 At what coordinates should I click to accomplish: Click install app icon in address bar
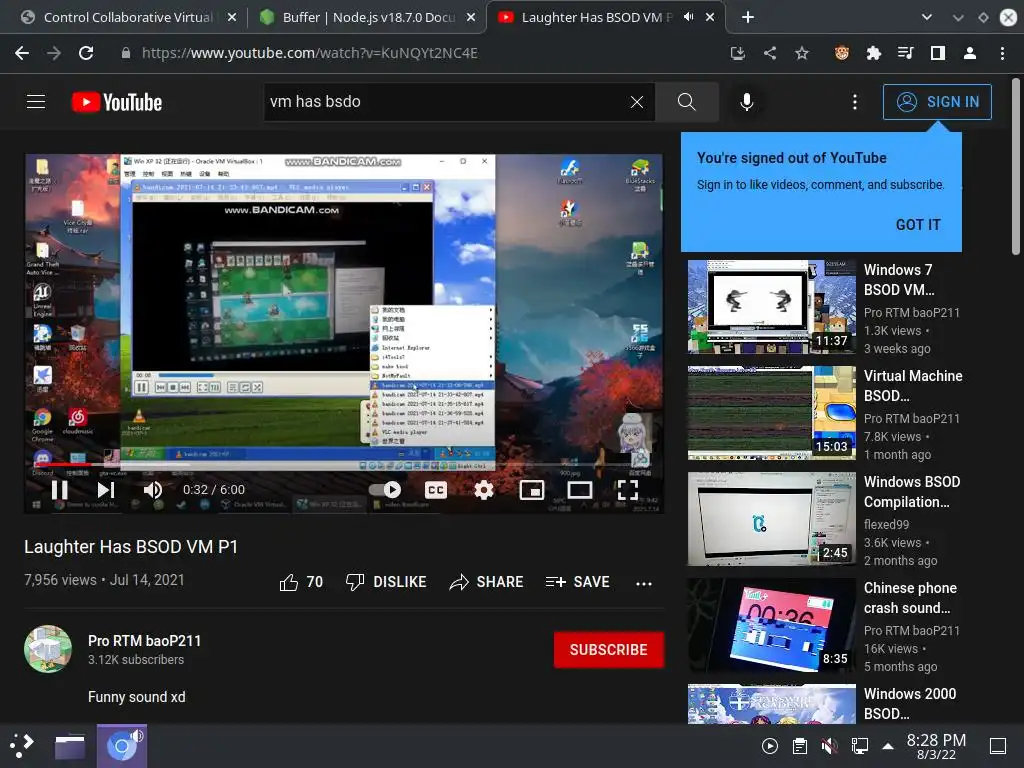click(737, 53)
